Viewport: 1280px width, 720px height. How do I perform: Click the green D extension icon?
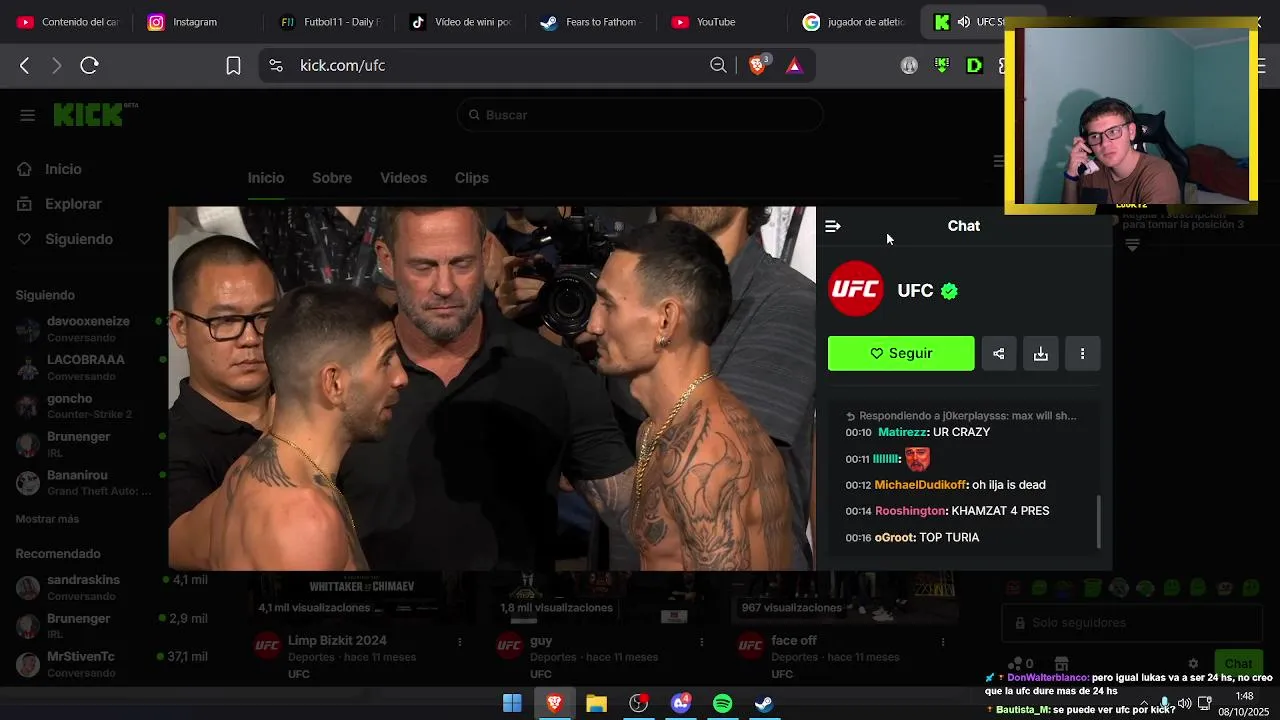coord(974,65)
